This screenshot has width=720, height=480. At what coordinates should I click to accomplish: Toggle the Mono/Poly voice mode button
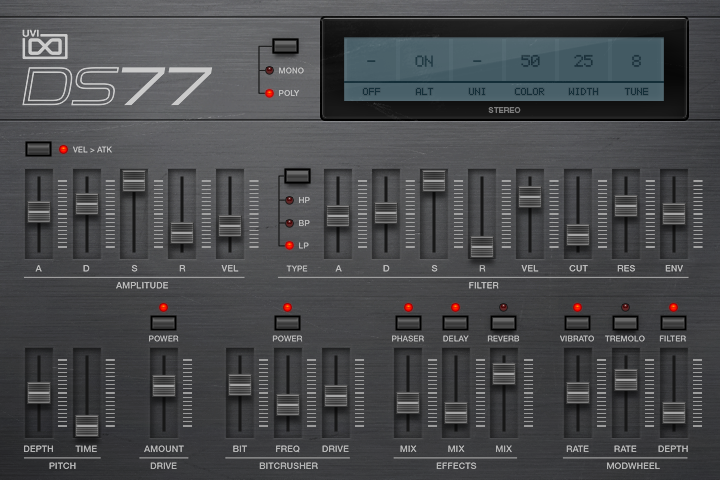285,46
